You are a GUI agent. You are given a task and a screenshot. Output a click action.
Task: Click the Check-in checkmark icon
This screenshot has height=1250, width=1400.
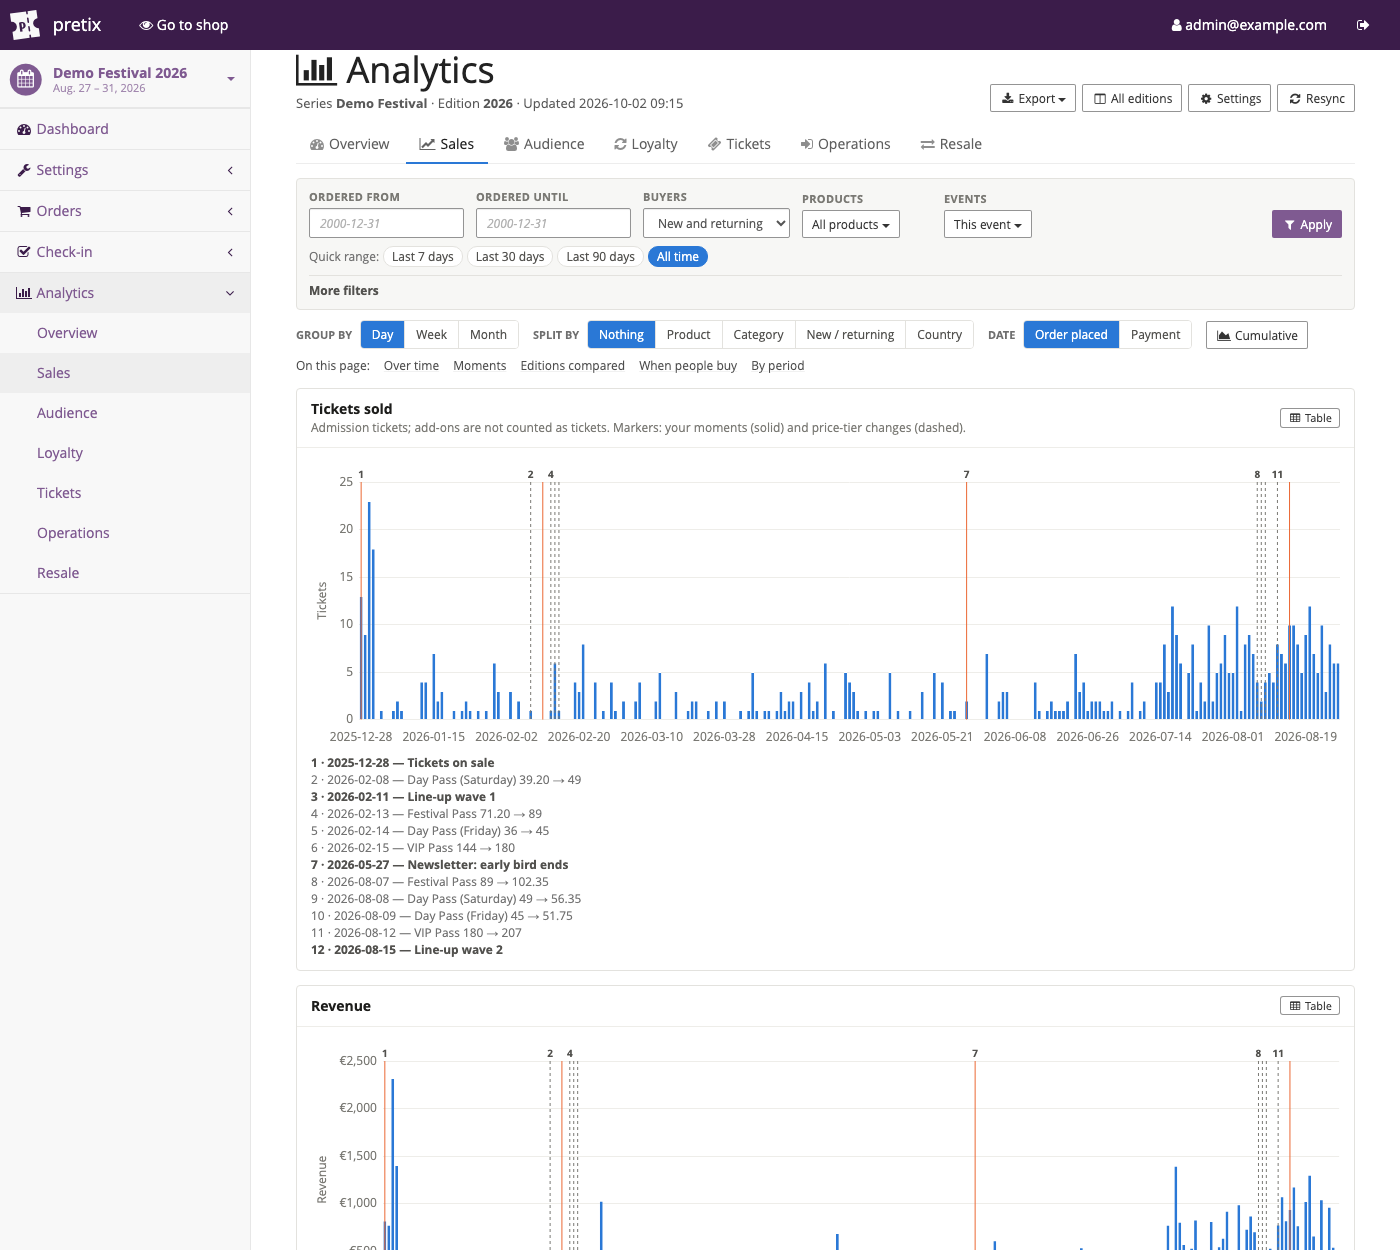pos(24,252)
